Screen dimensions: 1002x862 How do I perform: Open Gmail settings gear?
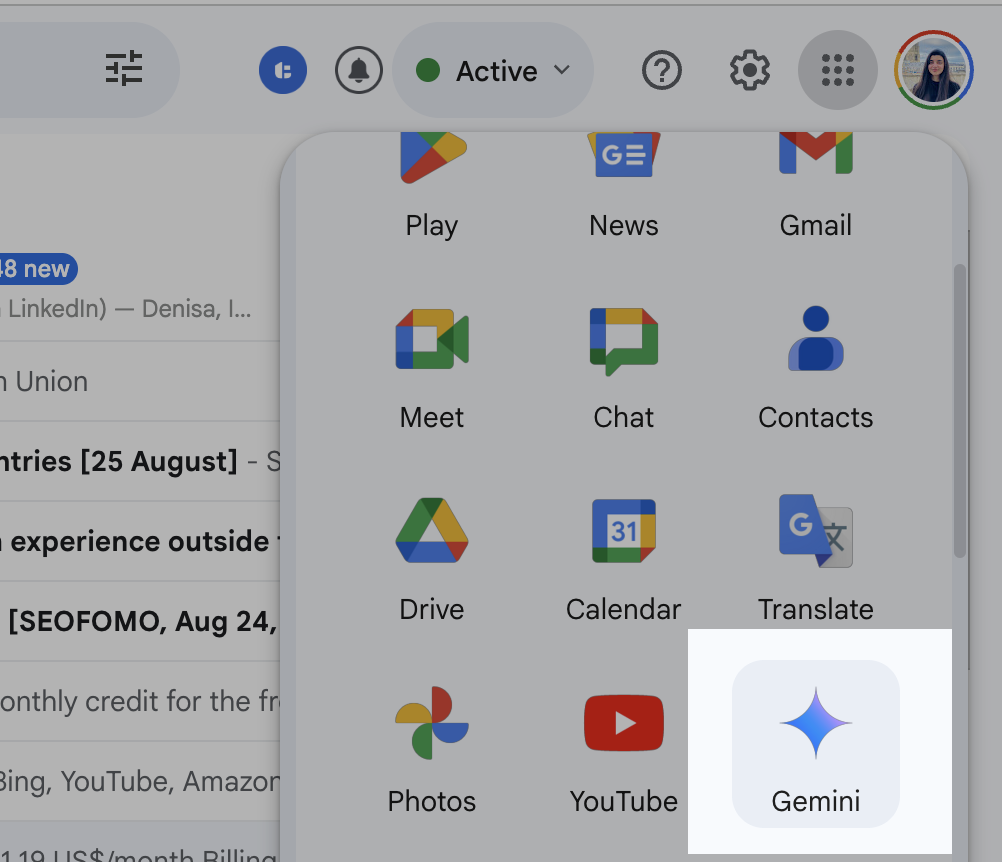[750, 70]
